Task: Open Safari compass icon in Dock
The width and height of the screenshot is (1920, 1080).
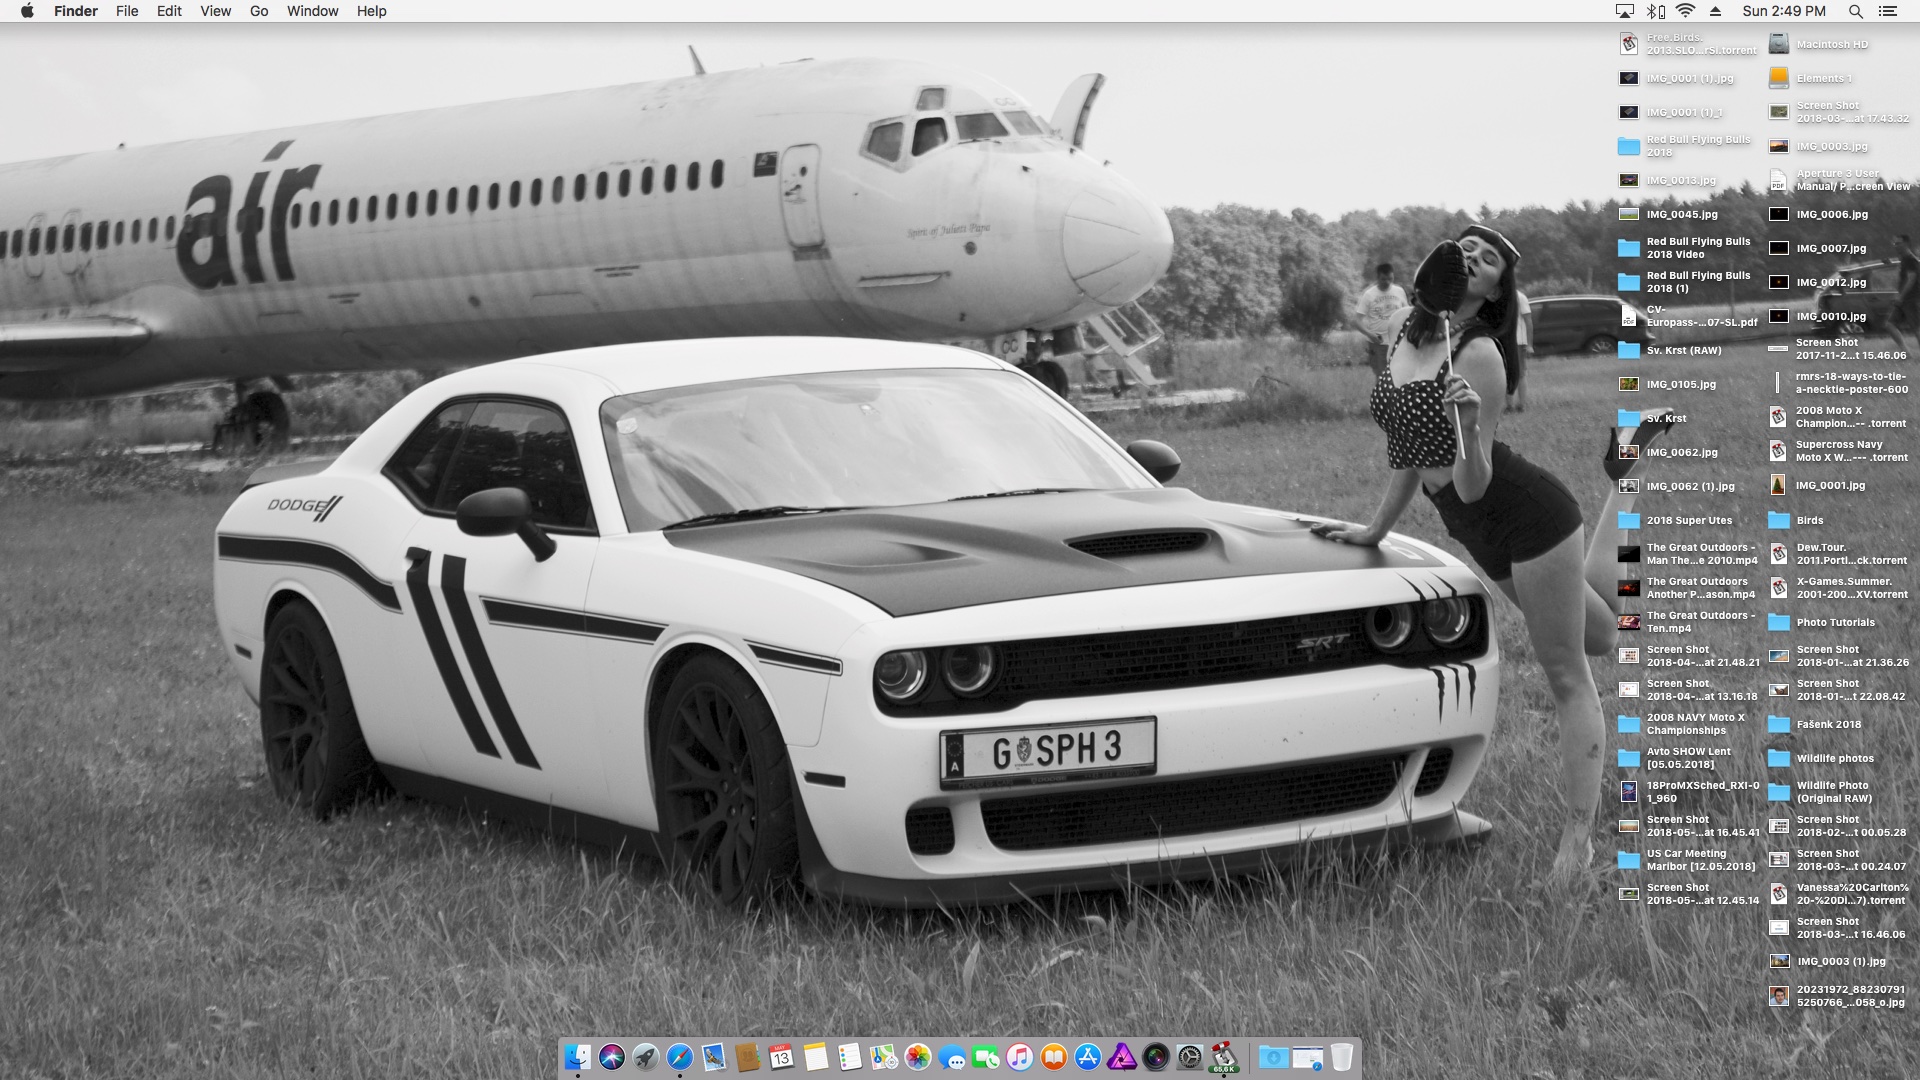Action: coord(680,1057)
